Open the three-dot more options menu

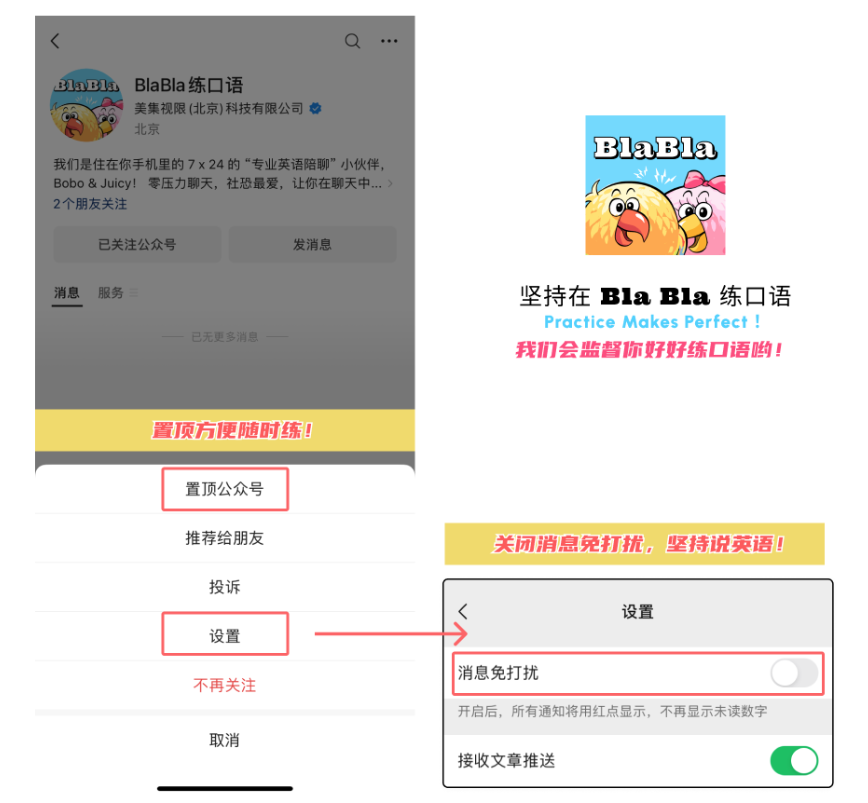click(x=389, y=41)
